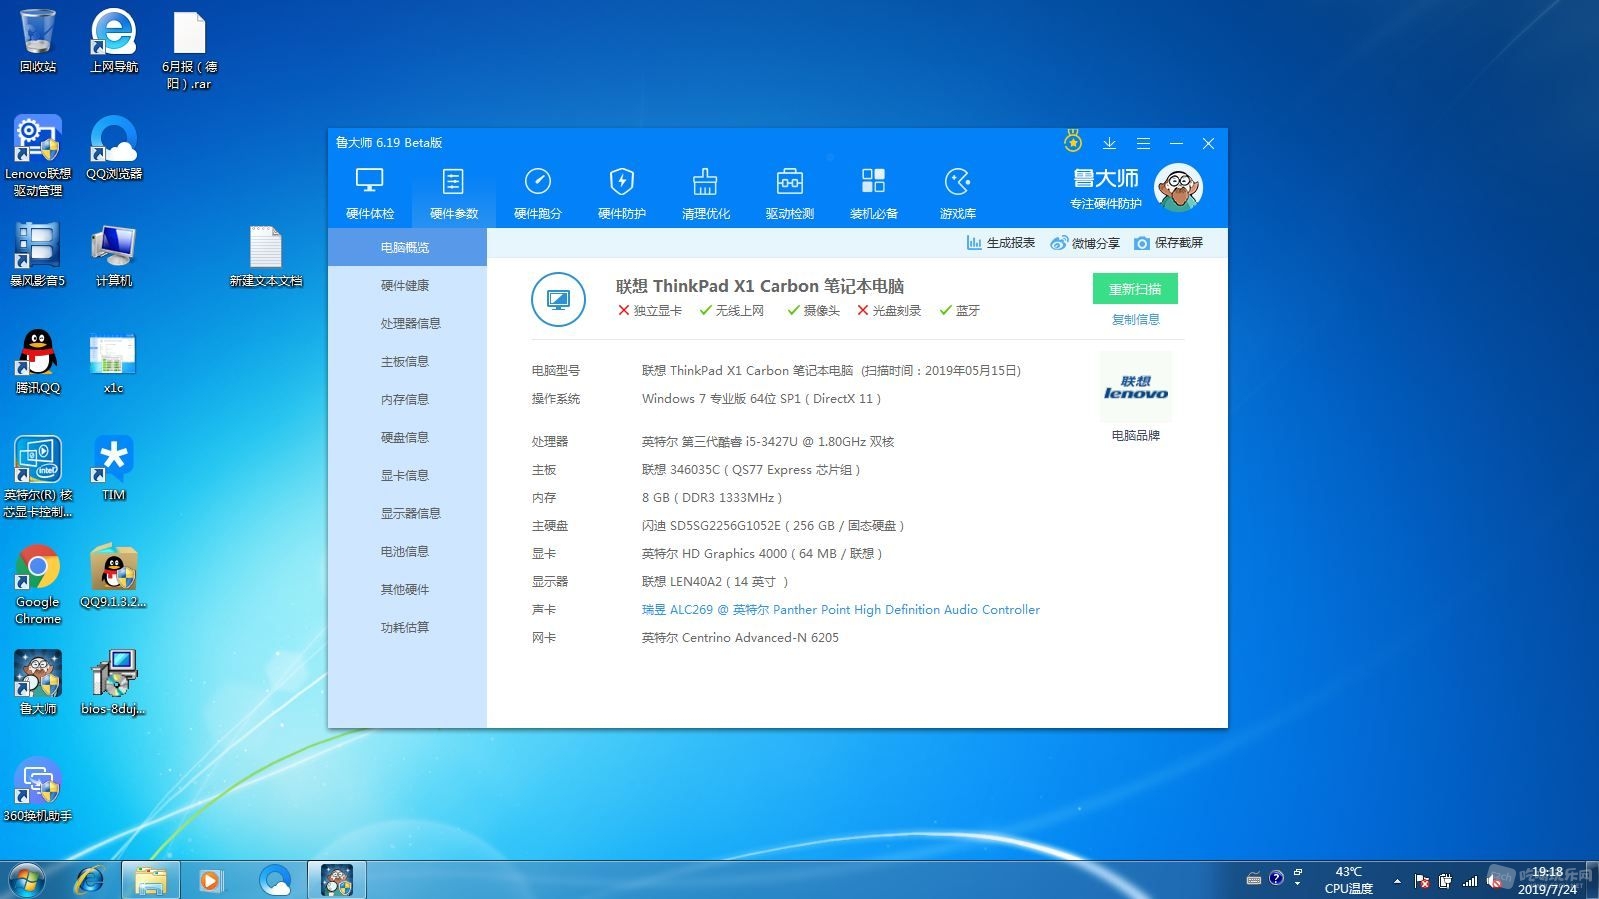Image resolution: width=1599 pixels, height=899 pixels.
Task: Open Internet Explorer from the taskbar
Action: pyautogui.click(x=90, y=880)
